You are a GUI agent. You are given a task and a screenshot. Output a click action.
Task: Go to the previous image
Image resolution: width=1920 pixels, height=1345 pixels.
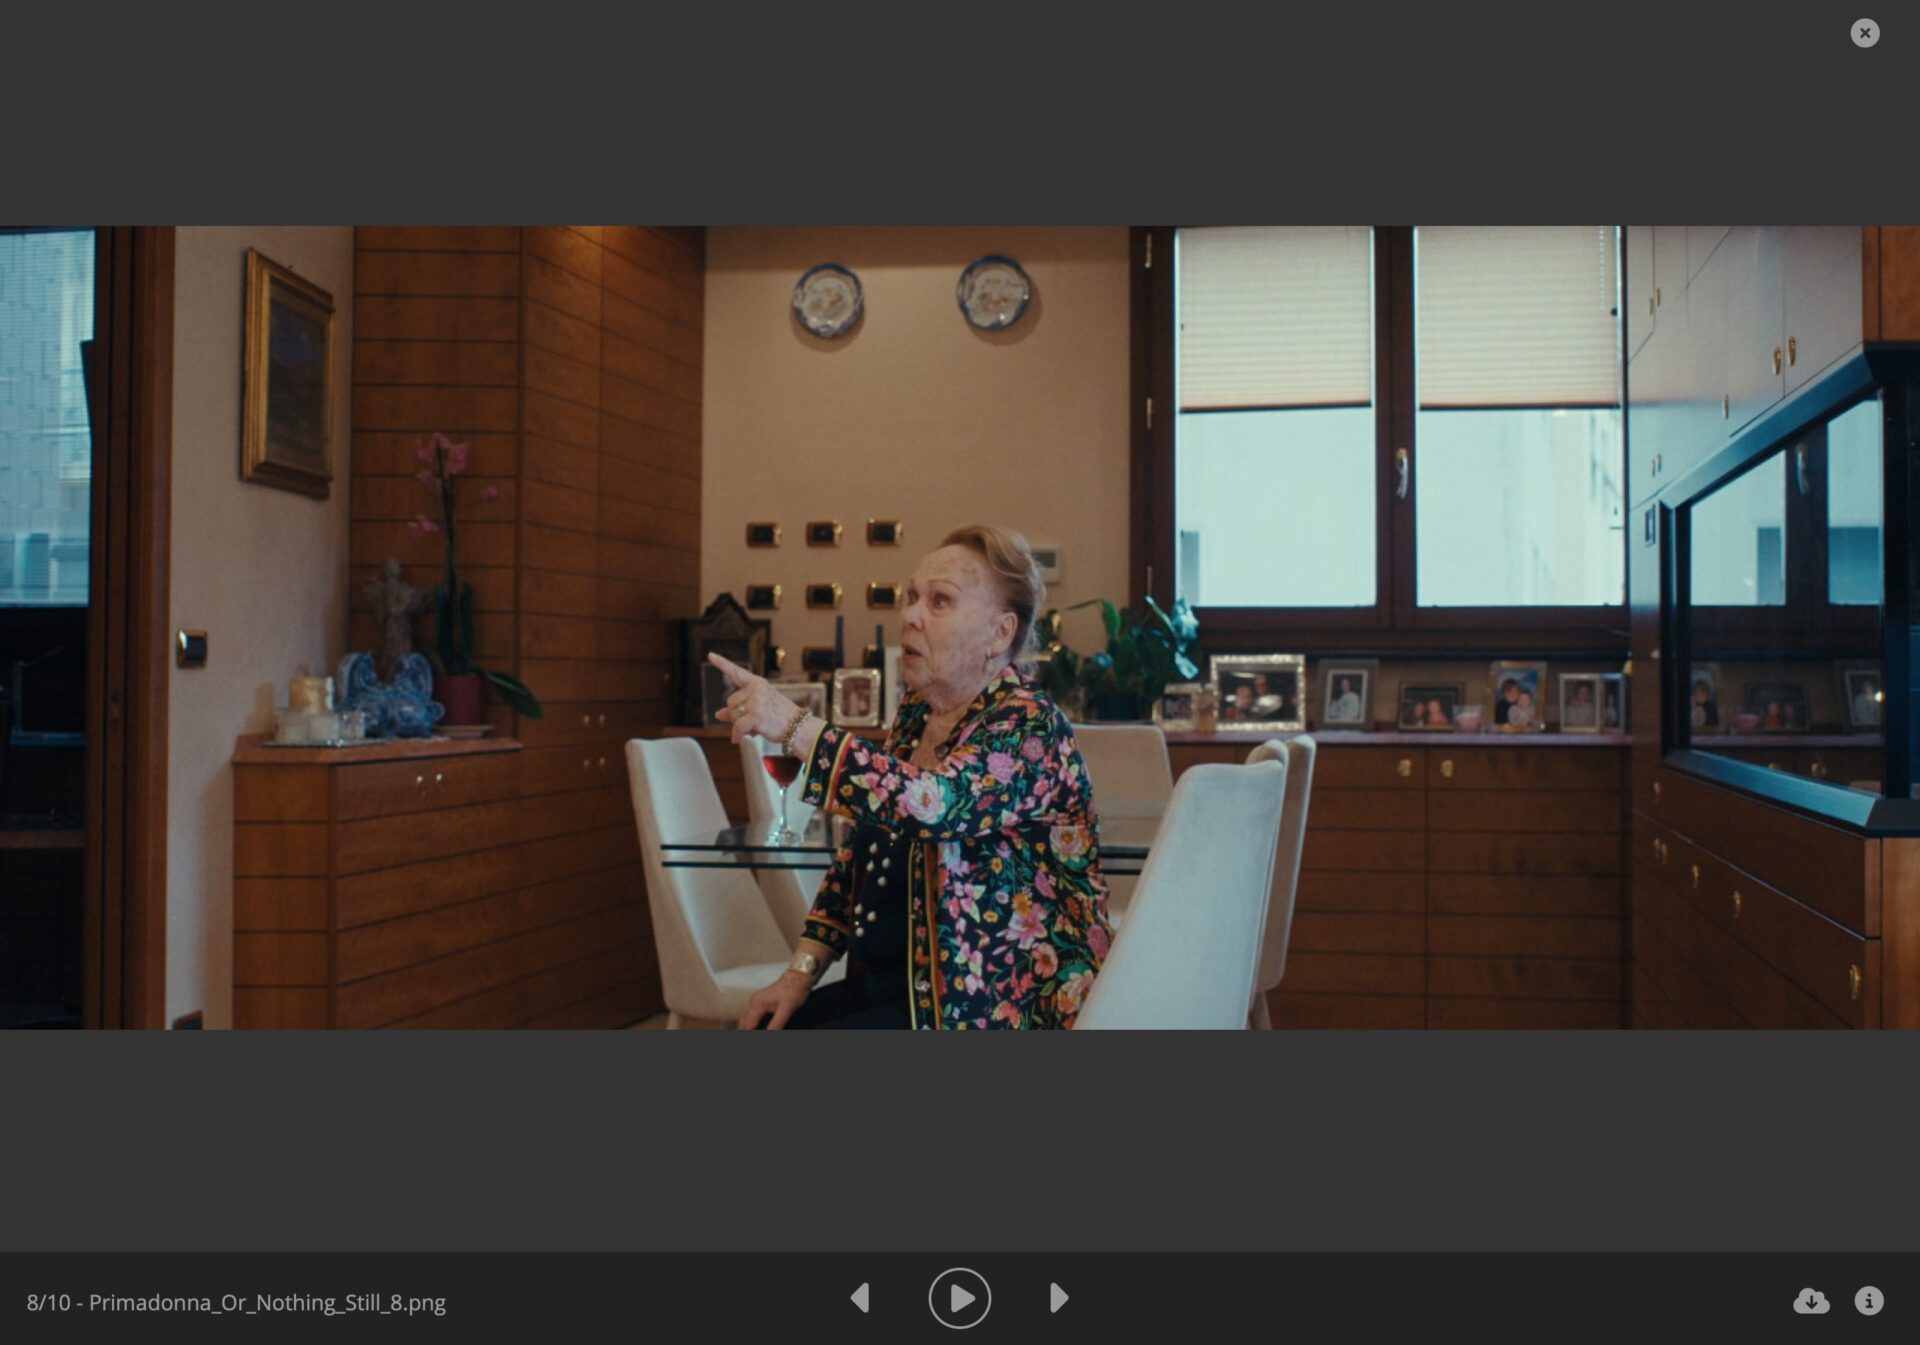[860, 1298]
